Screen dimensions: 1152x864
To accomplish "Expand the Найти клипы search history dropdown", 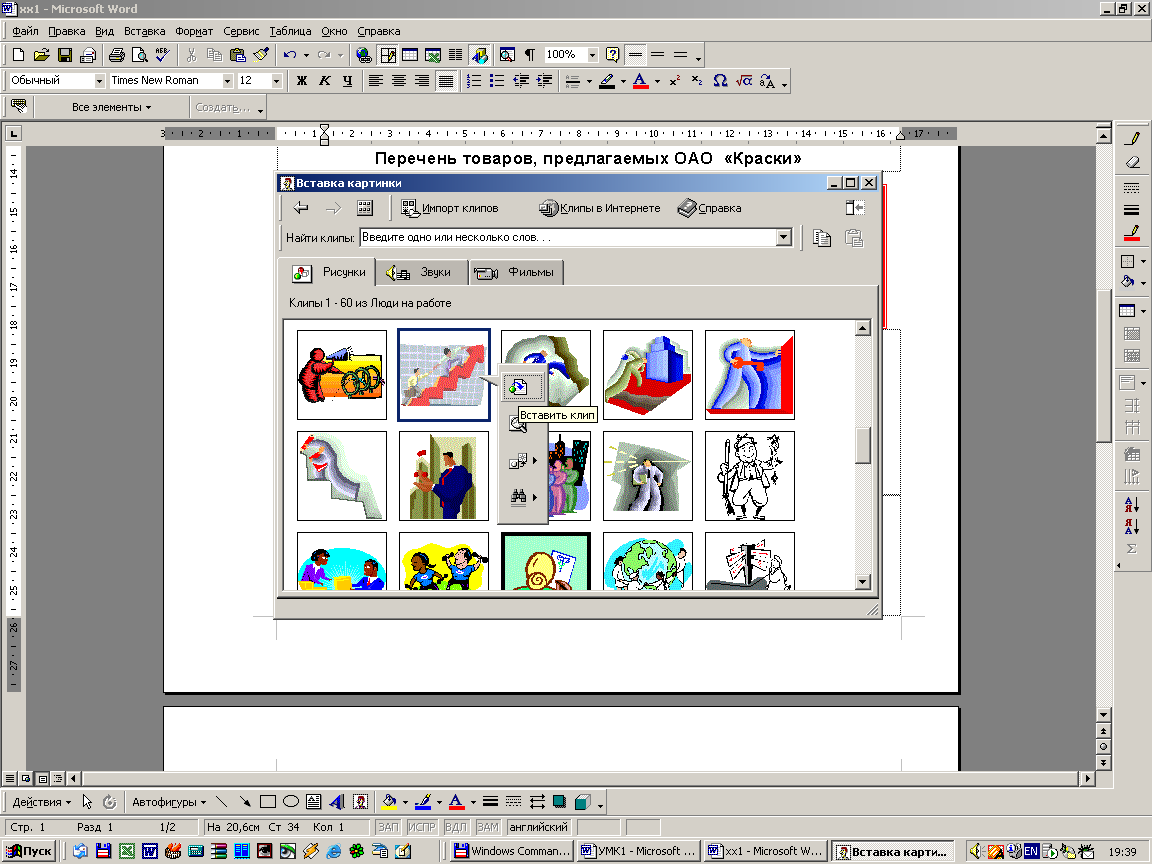I will (x=784, y=237).
